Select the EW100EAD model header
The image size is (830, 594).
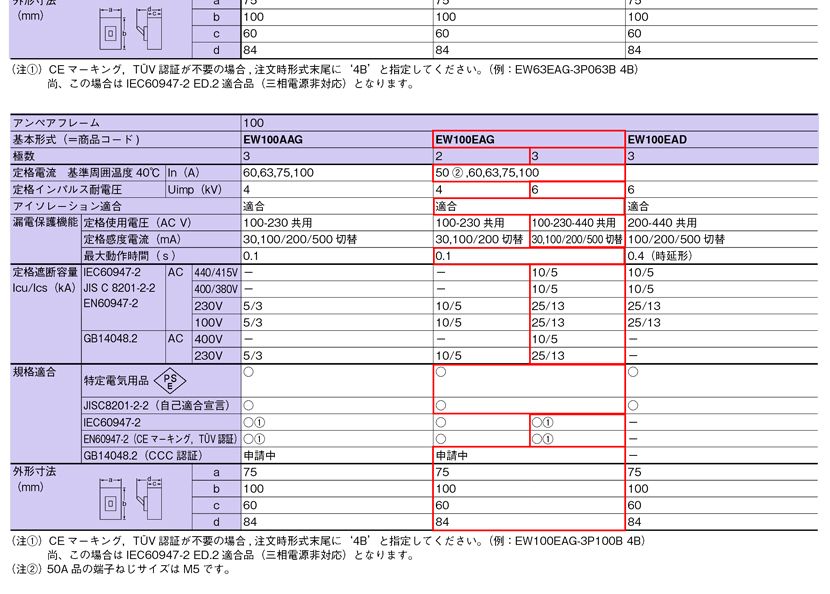point(657,140)
